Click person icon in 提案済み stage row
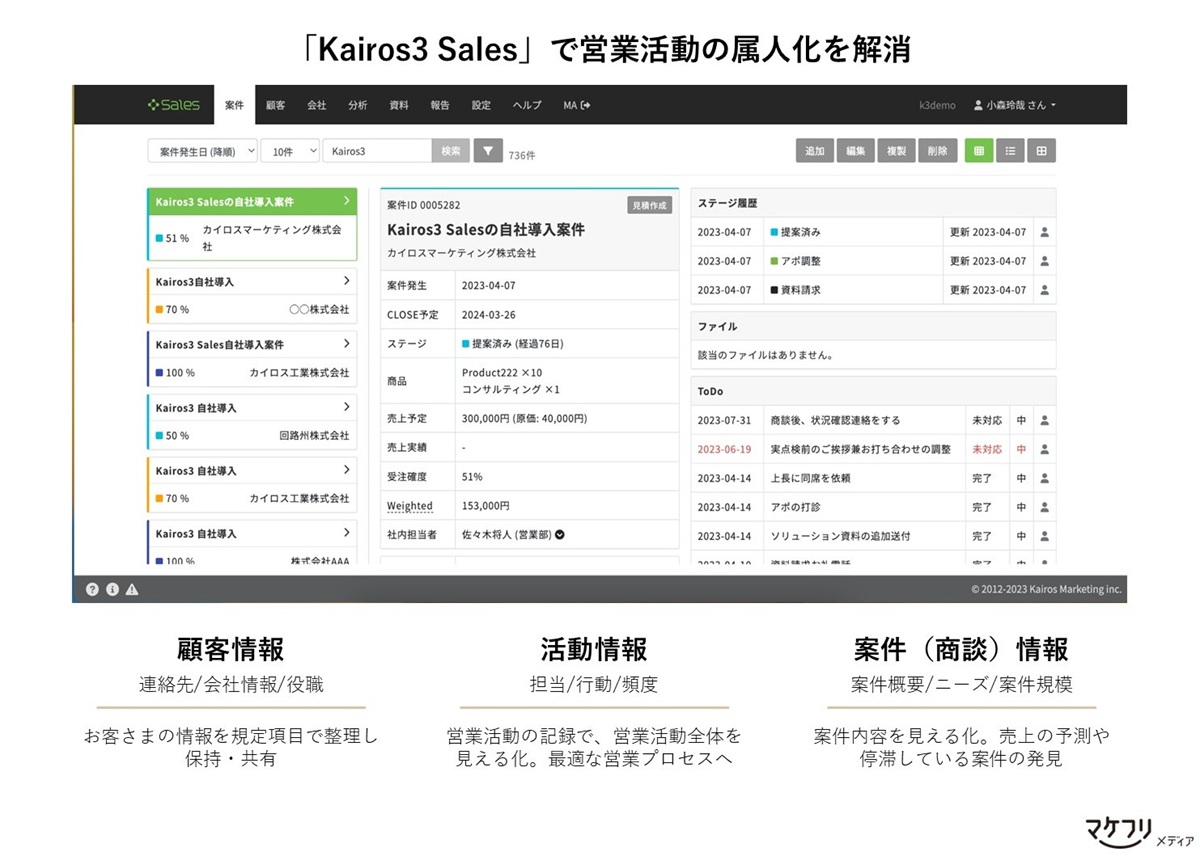This screenshot has height=856, width=1200. point(1045,232)
